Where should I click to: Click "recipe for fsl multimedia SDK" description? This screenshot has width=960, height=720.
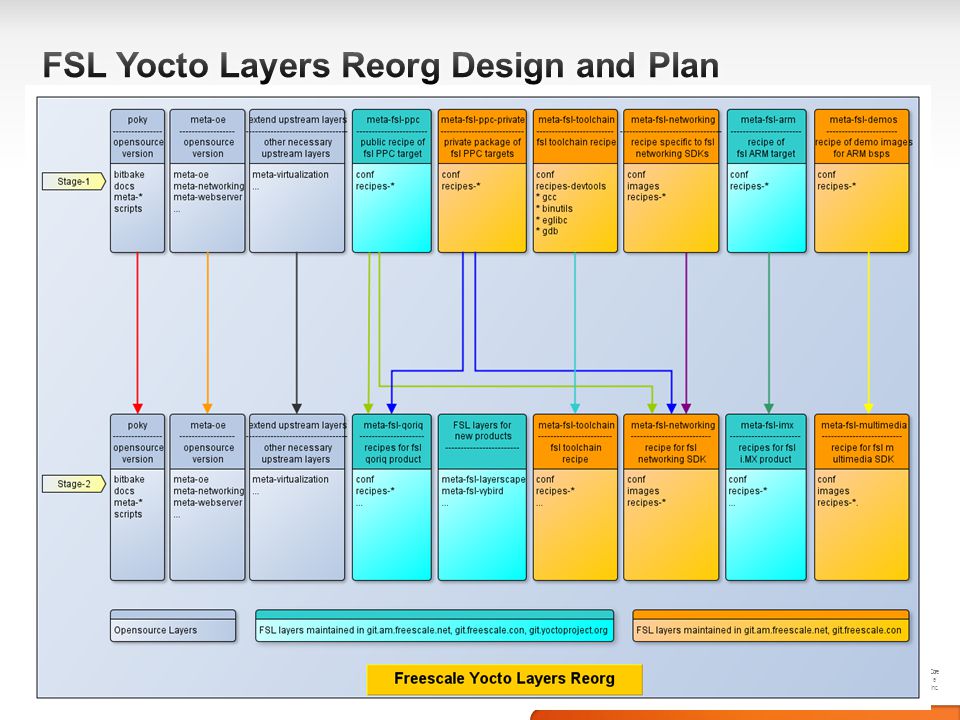tap(863, 453)
